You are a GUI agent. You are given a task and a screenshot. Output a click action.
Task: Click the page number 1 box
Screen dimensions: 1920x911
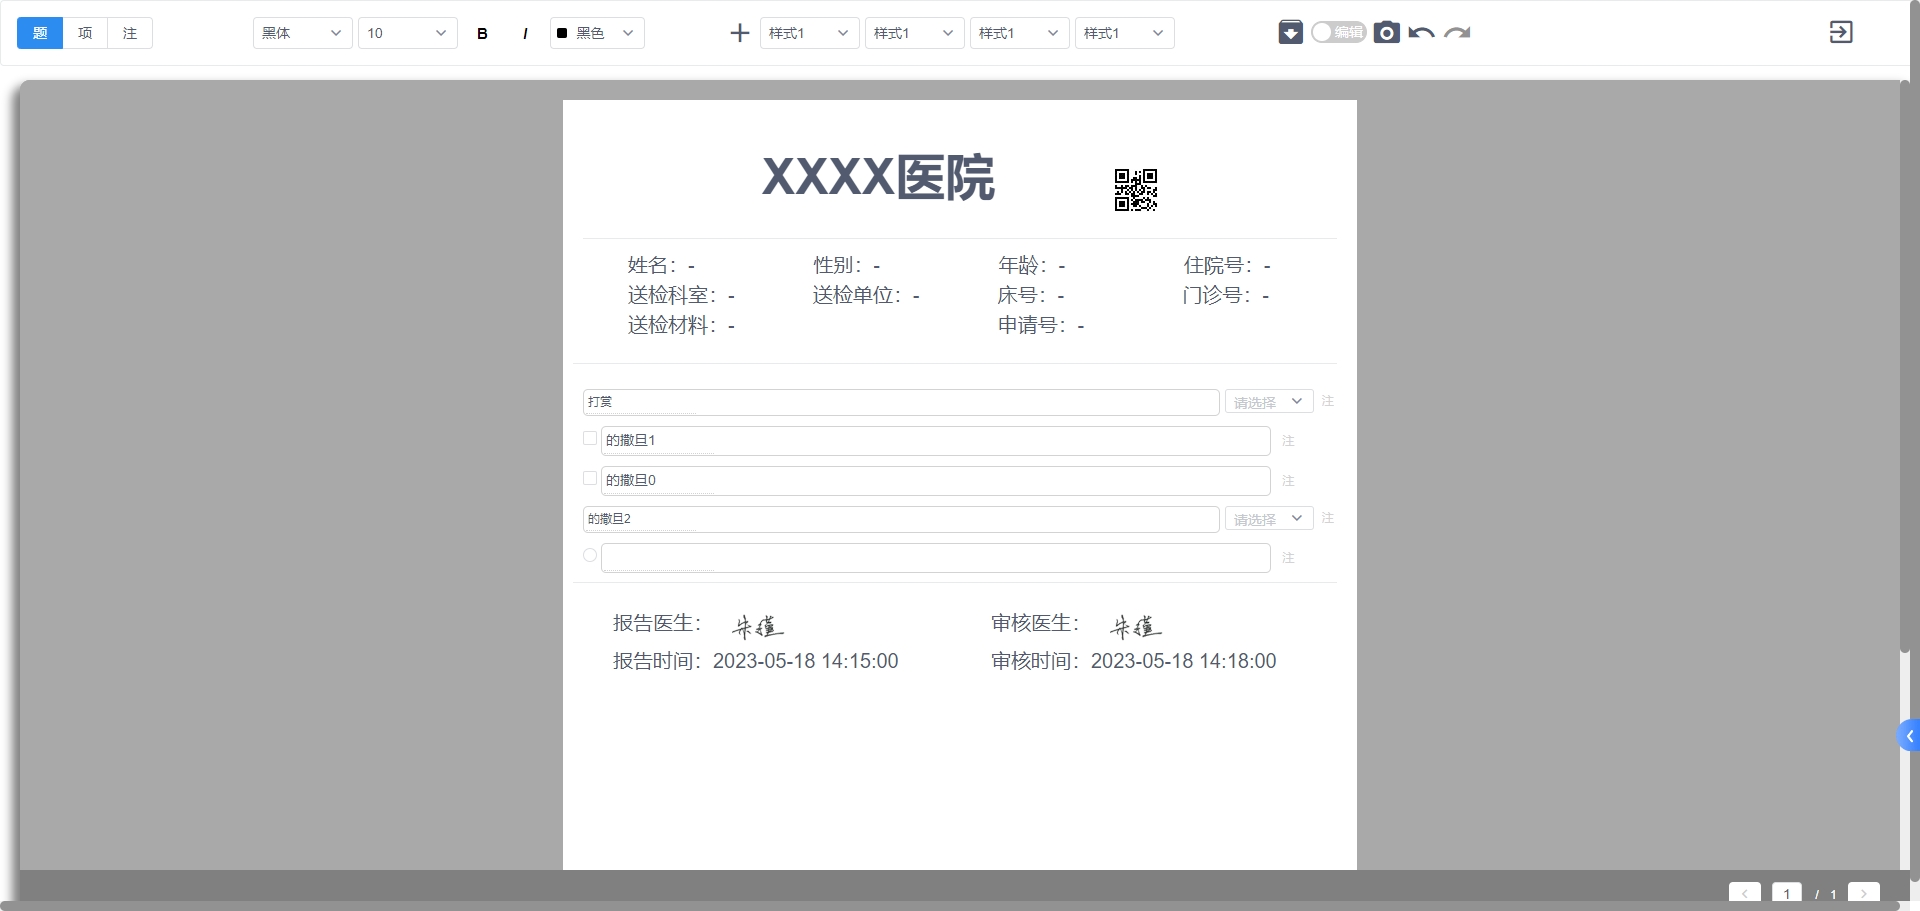(x=1787, y=893)
